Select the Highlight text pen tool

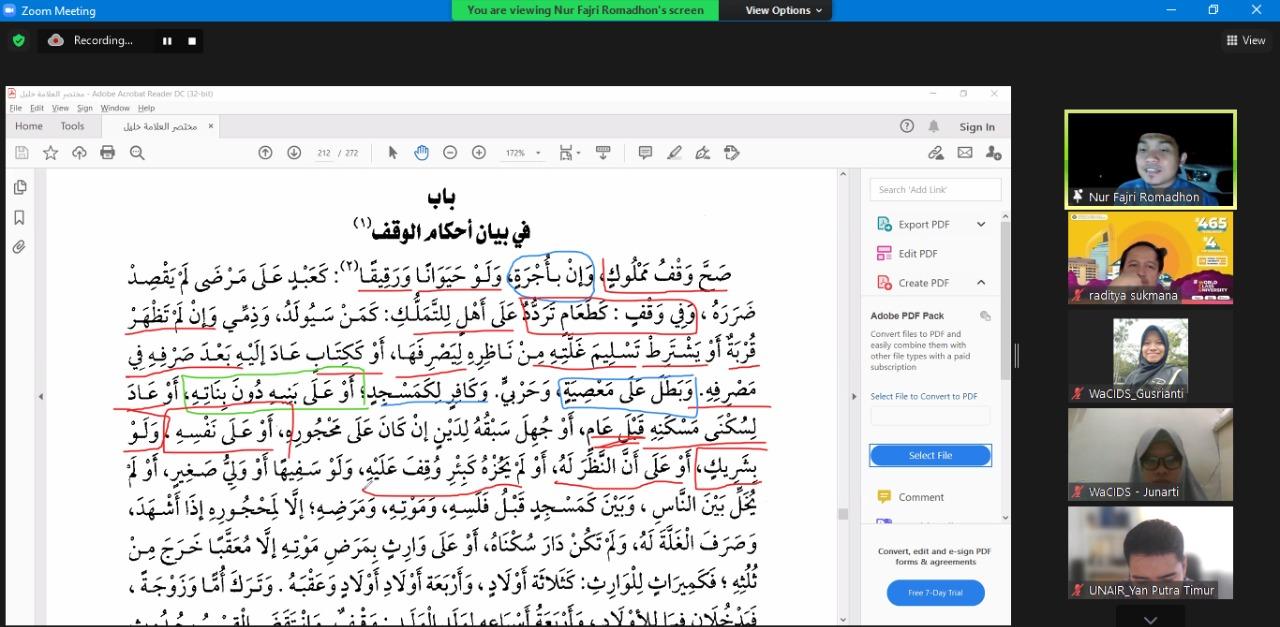tap(674, 153)
